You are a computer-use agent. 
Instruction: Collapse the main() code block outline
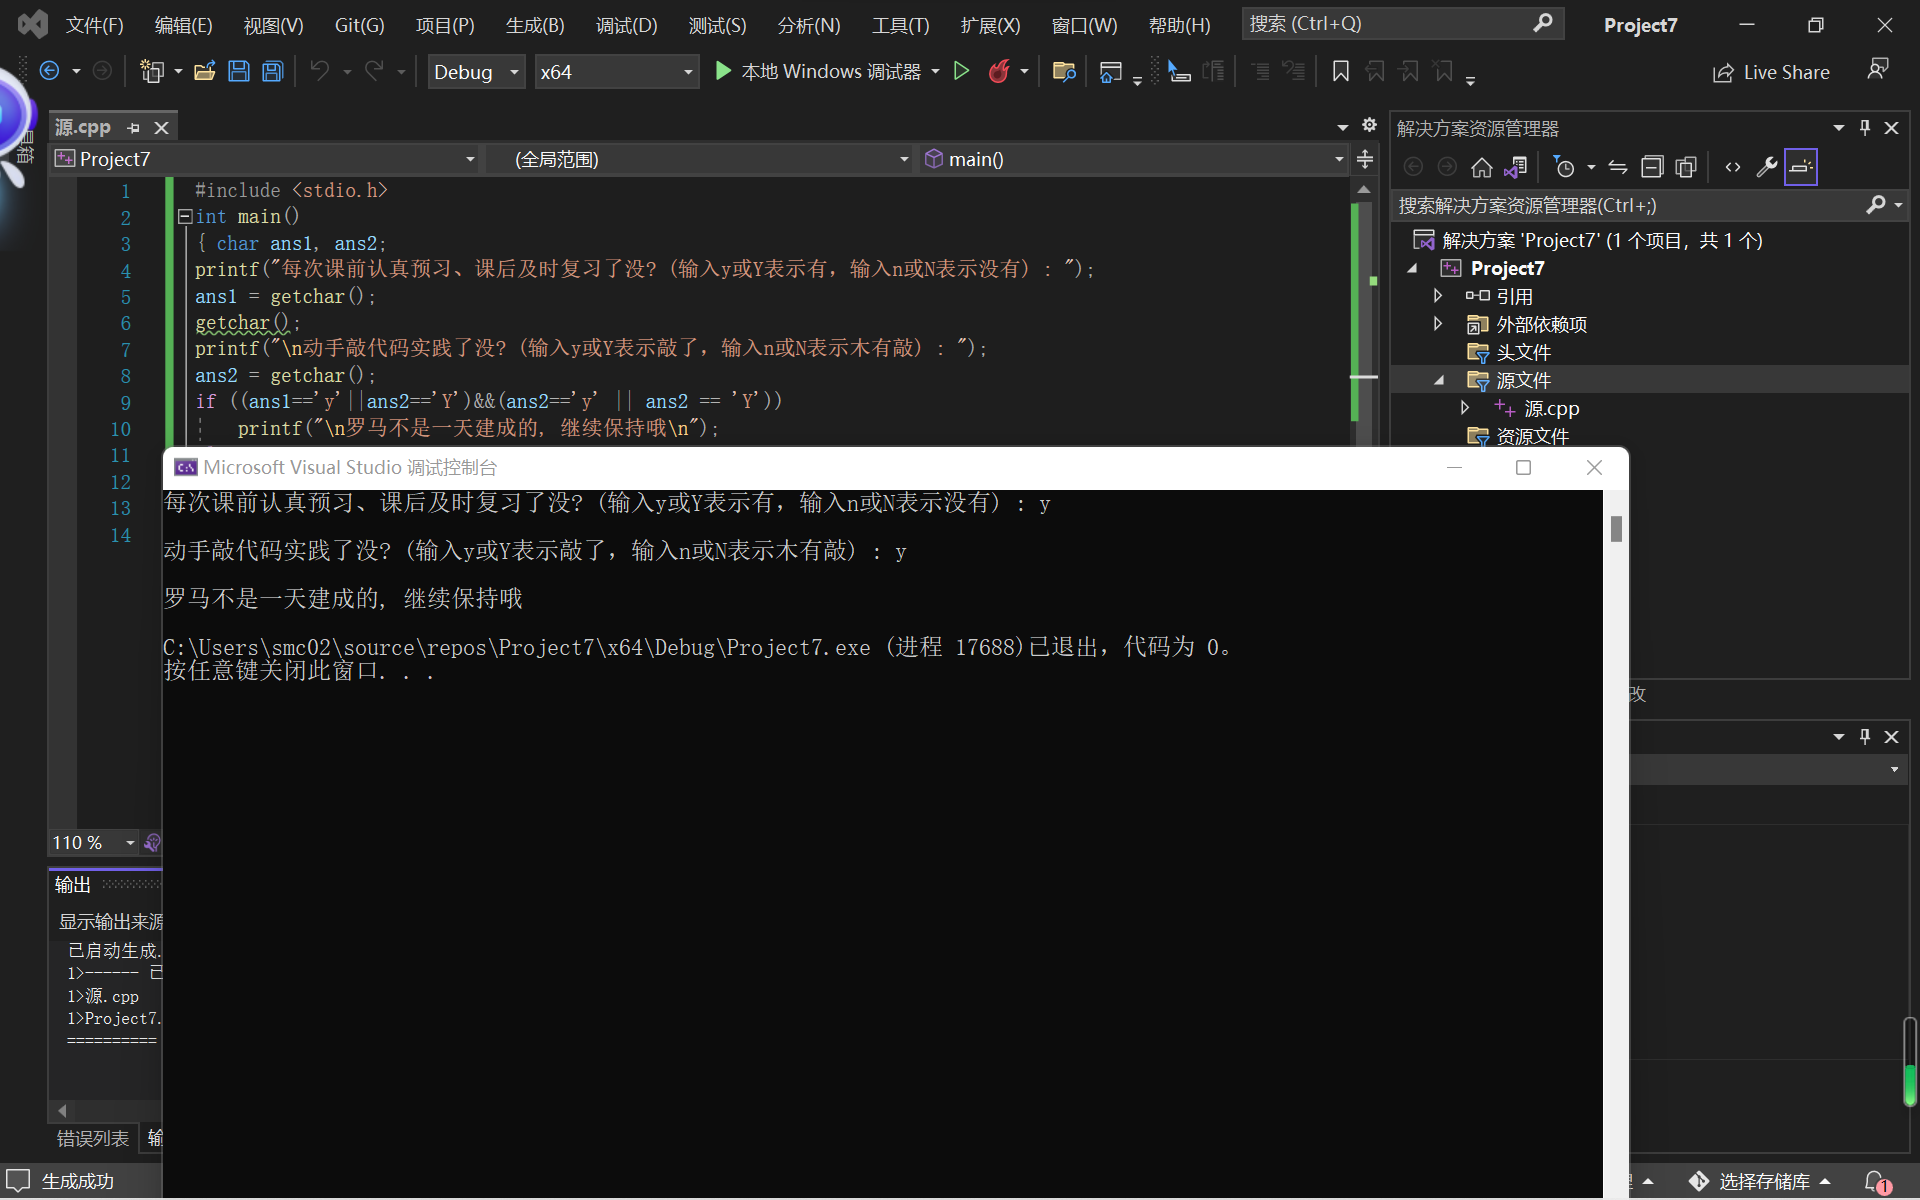(x=185, y=217)
